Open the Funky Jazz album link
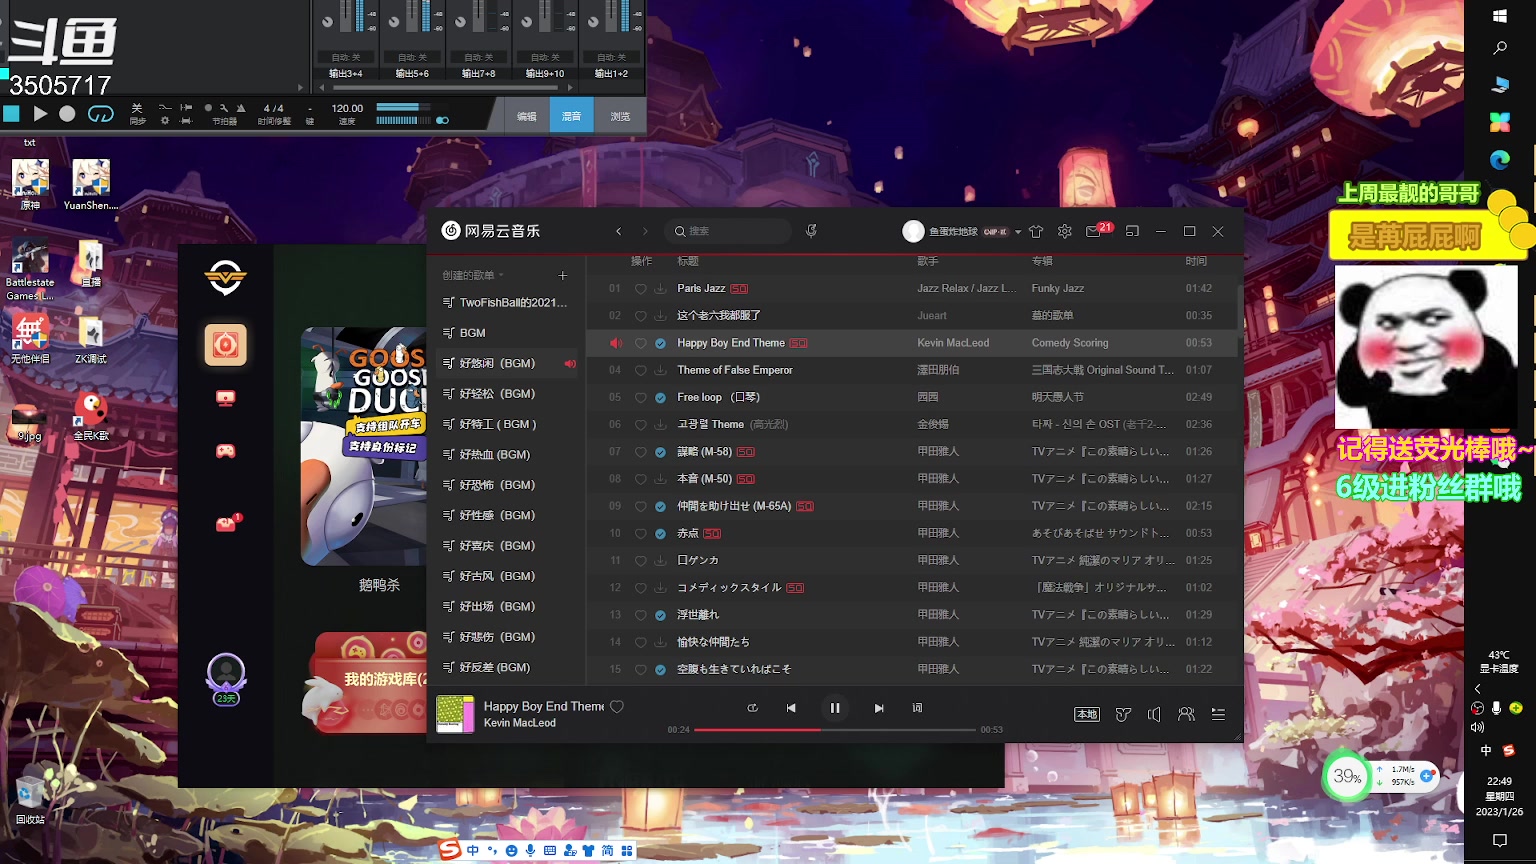1536x864 pixels. (1058, 288)
